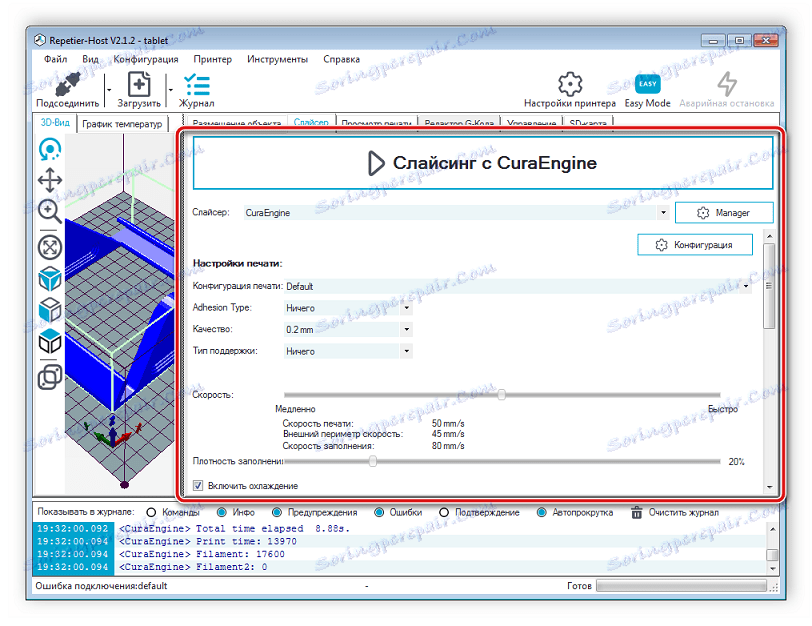Click the Fit to view icon

tap(50, 248)
